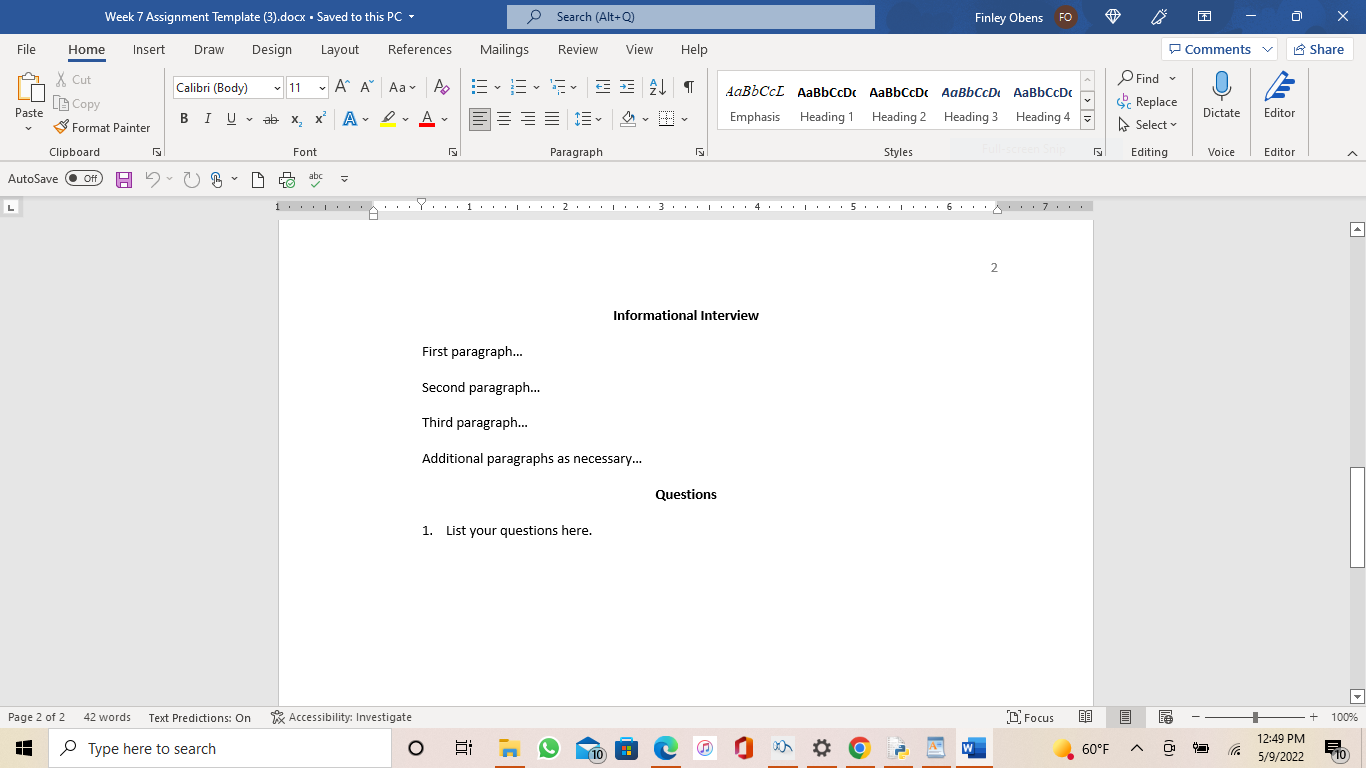Open the References tab

[419, 49]
